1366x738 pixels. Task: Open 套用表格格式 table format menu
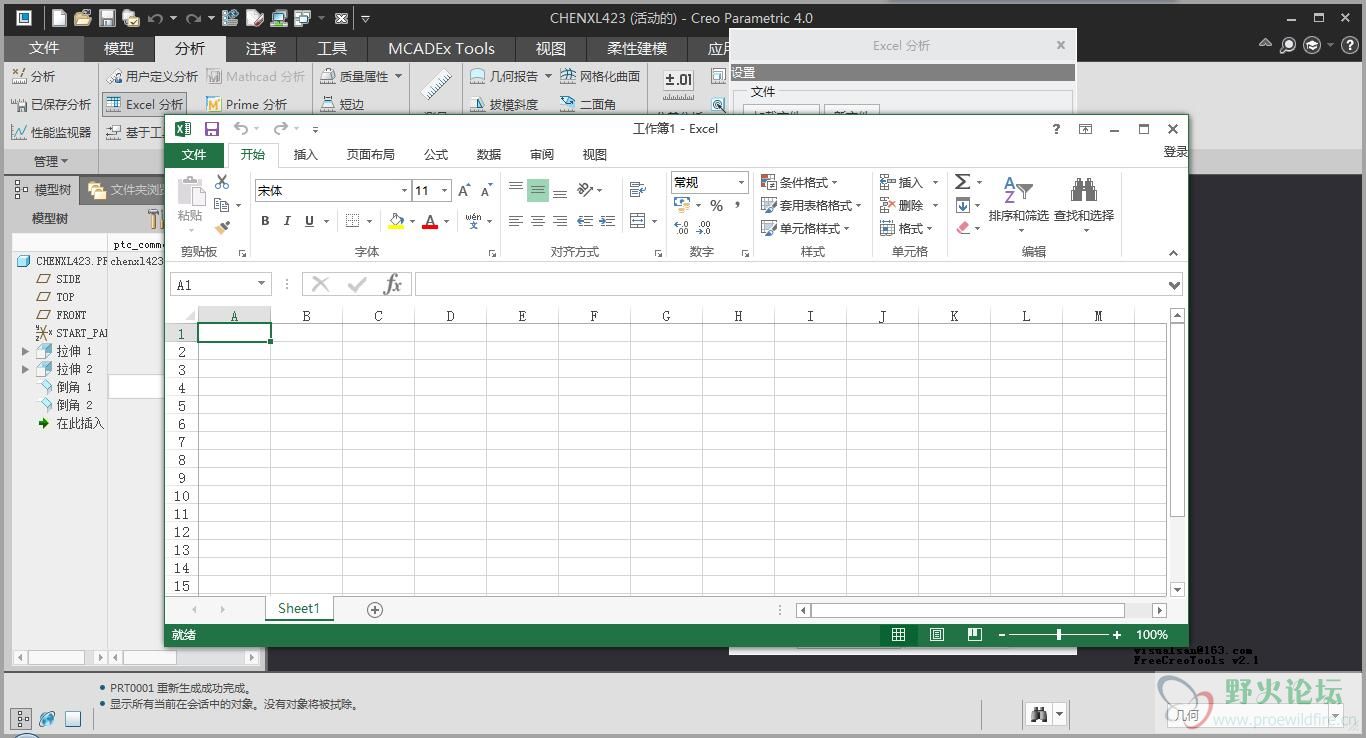click(812, 205)
